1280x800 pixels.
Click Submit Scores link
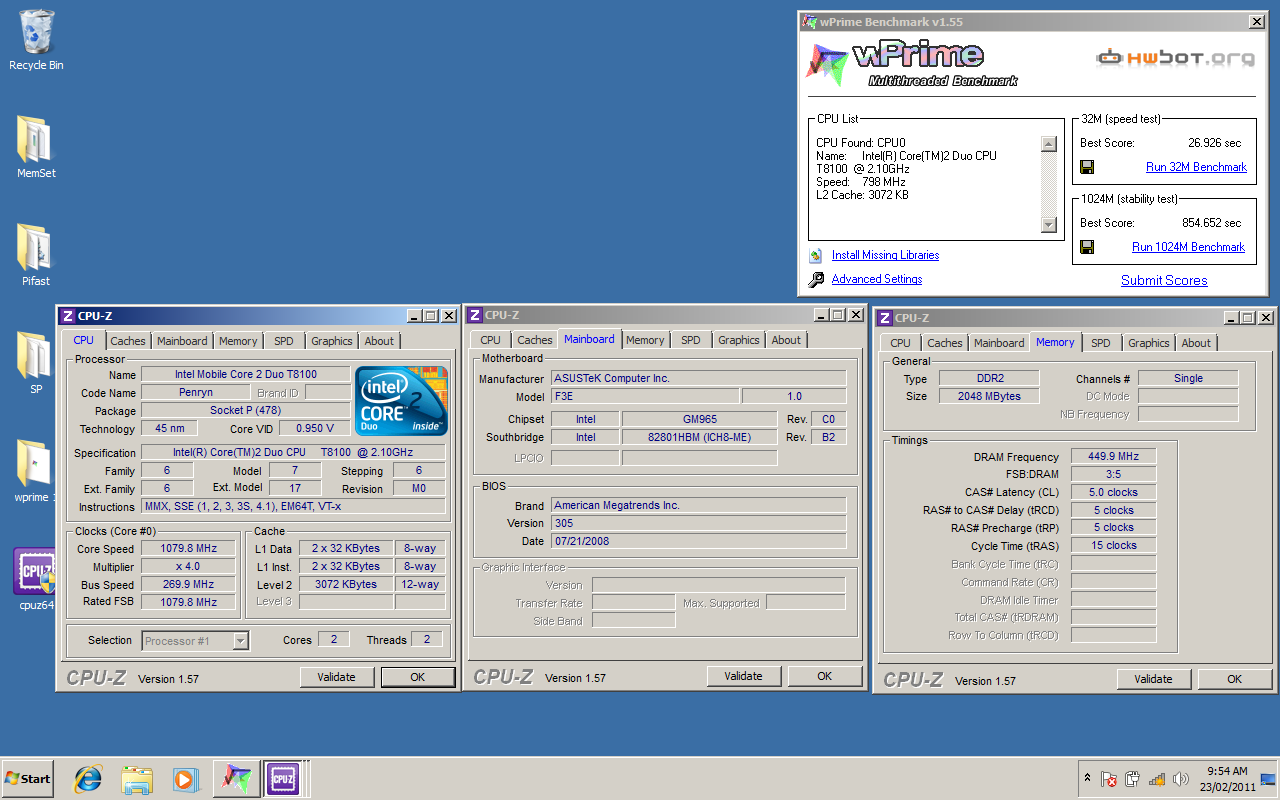(x=1164, y=280)
